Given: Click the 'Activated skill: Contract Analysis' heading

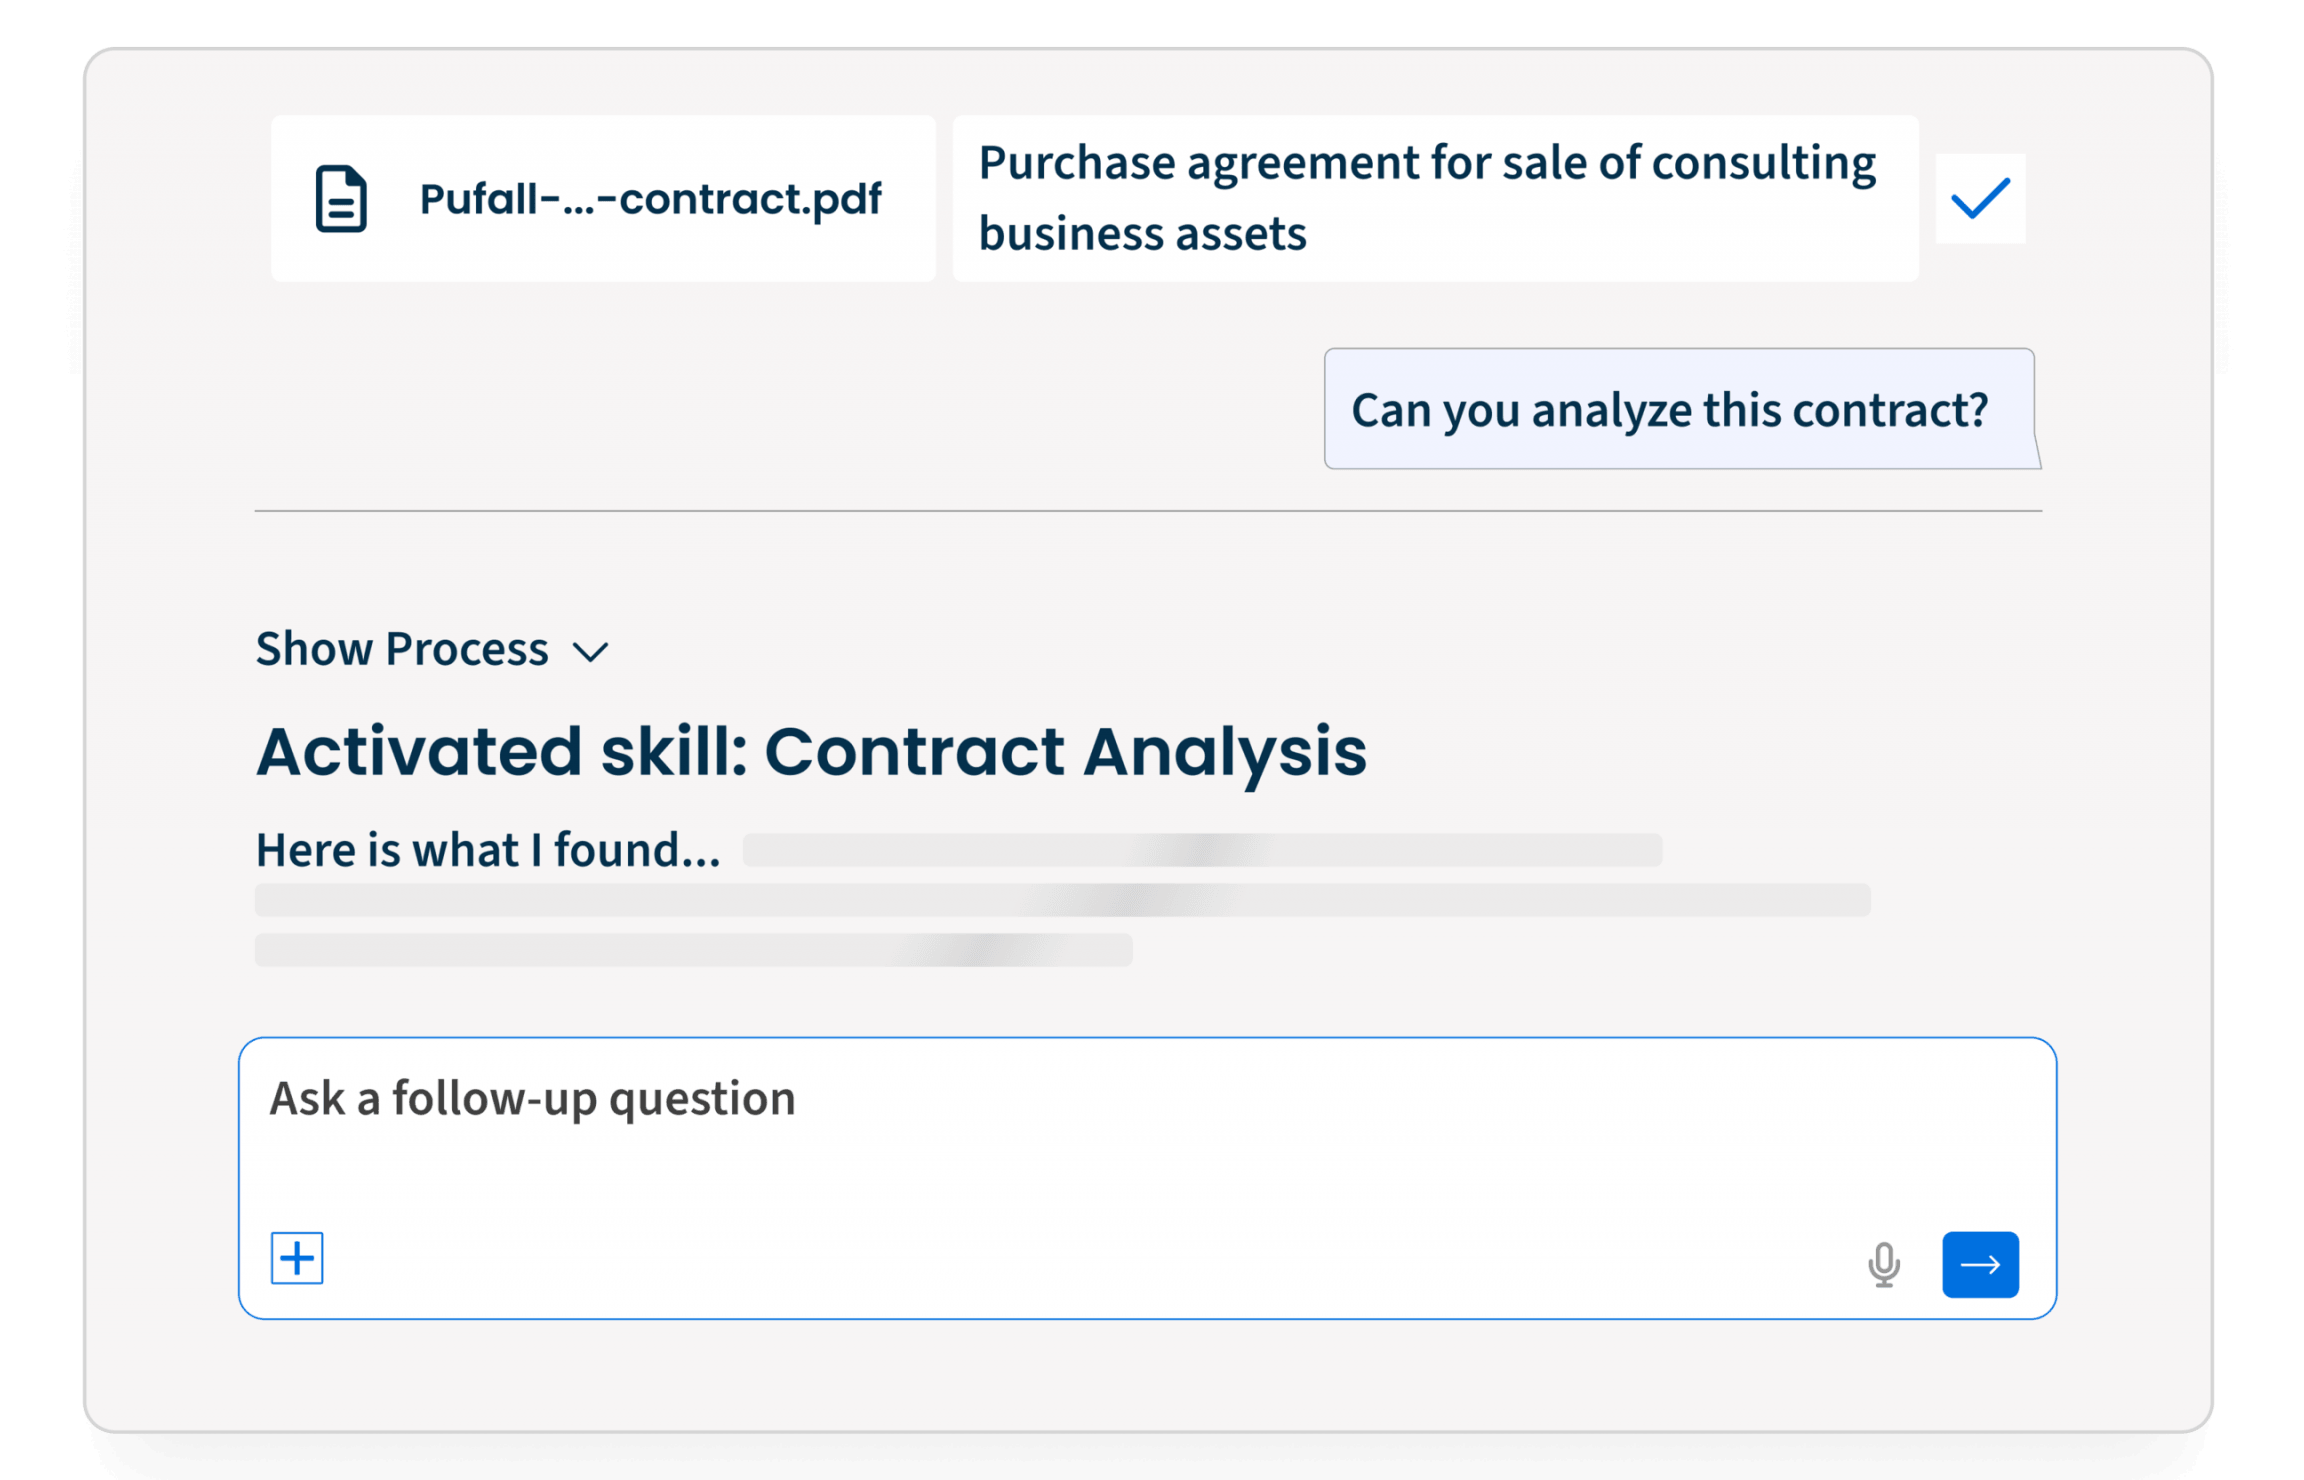Looking at the screenshot, I should click(x=811, y=751).
